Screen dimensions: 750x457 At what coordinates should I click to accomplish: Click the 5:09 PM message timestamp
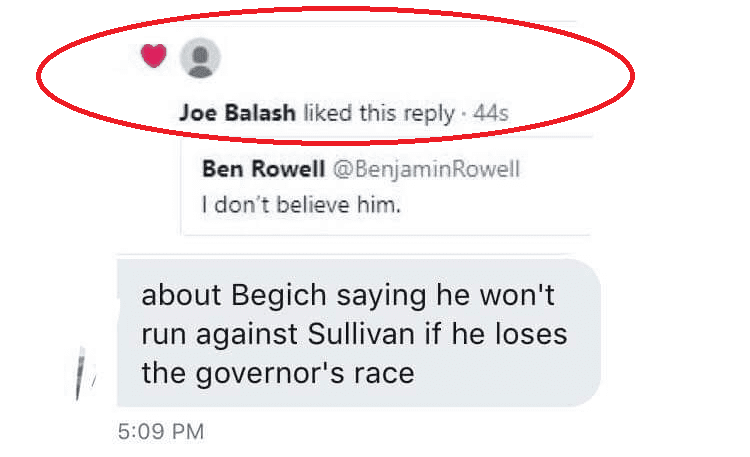point(161,432)
